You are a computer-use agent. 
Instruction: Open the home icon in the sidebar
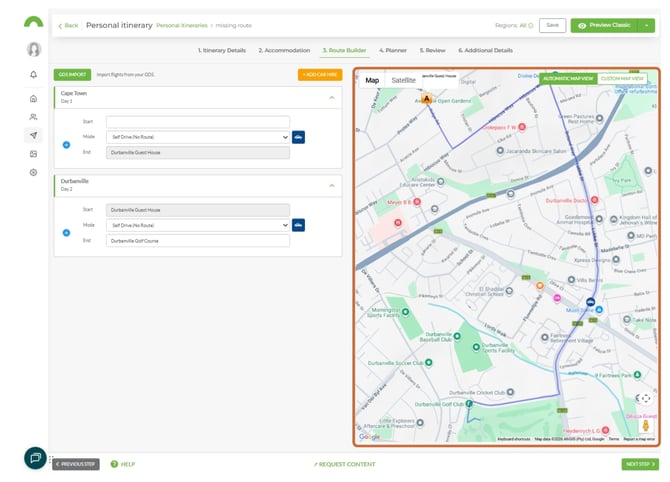point(33,99)
